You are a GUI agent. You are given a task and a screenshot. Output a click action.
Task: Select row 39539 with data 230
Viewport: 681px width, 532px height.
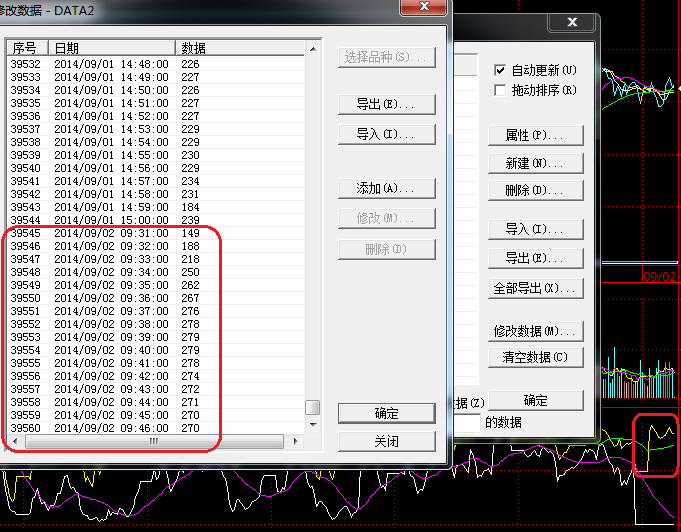[155, 155]
